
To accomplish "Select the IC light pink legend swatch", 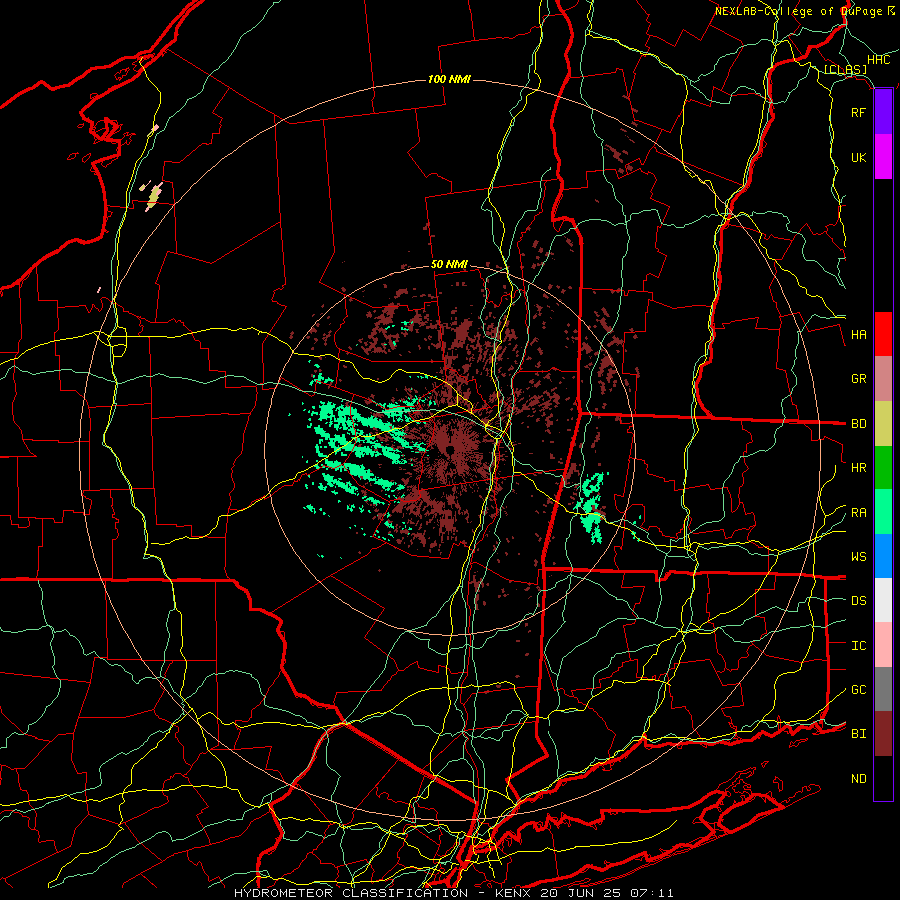I will (883, 645).
